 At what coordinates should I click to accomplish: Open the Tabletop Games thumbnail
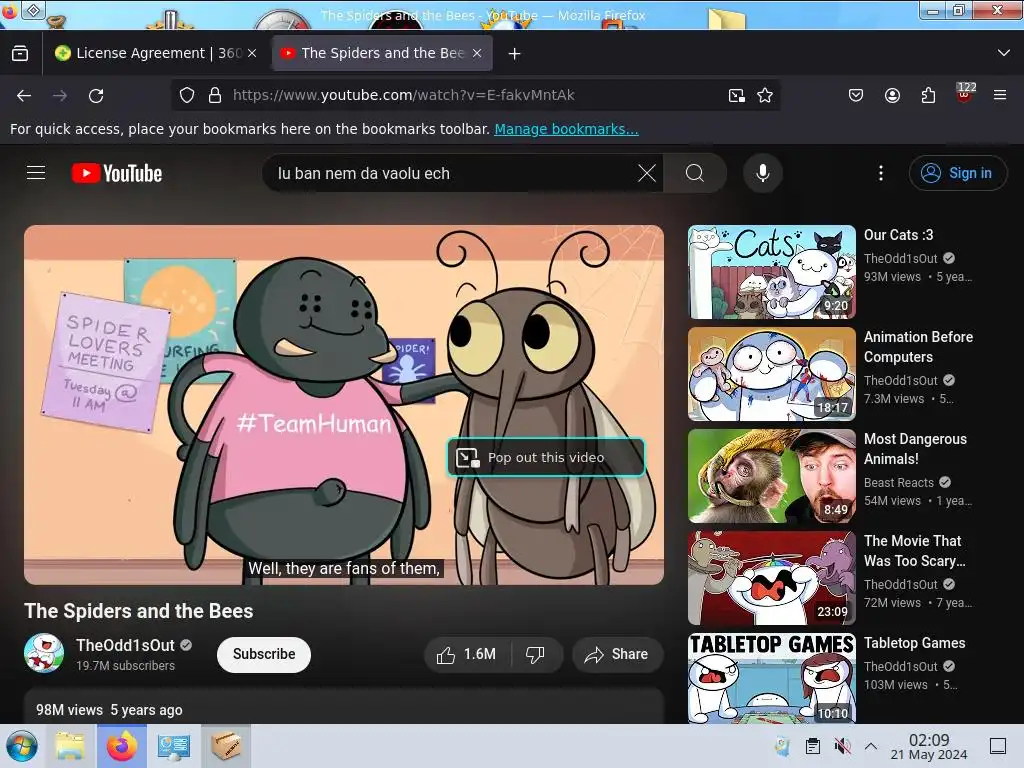[772, 678]
